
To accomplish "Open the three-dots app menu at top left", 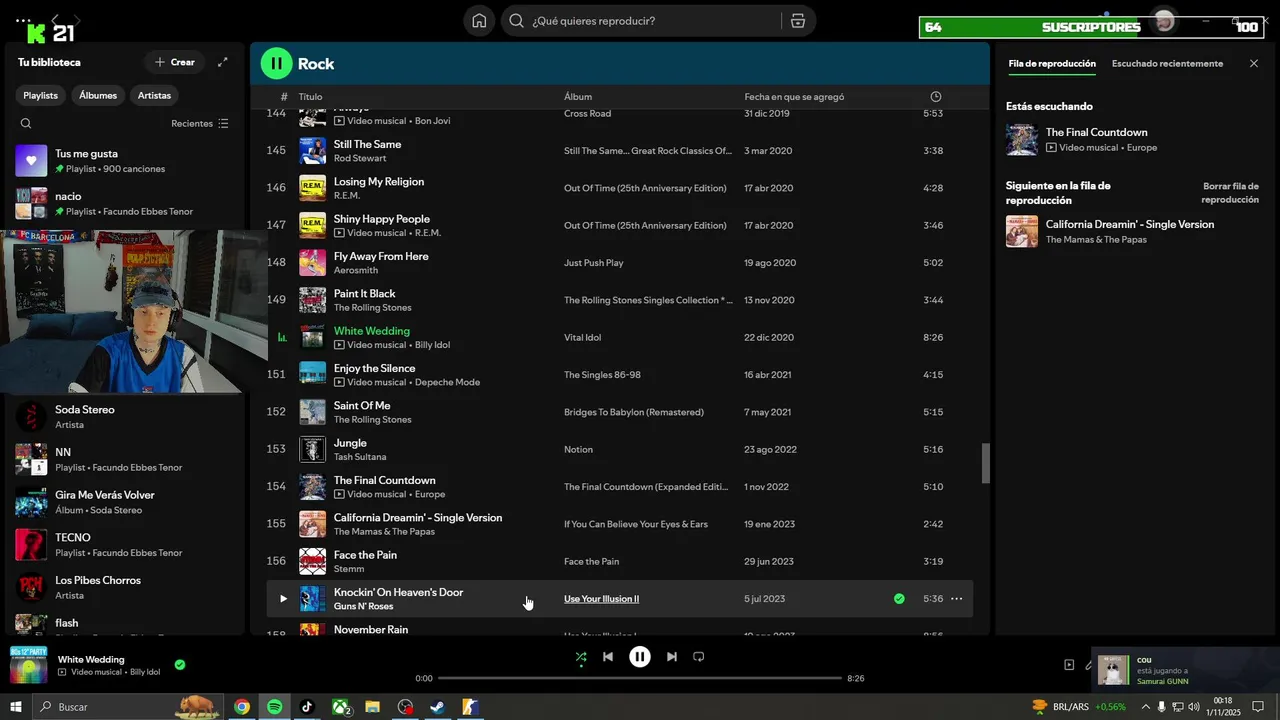I will pos(22,20).
